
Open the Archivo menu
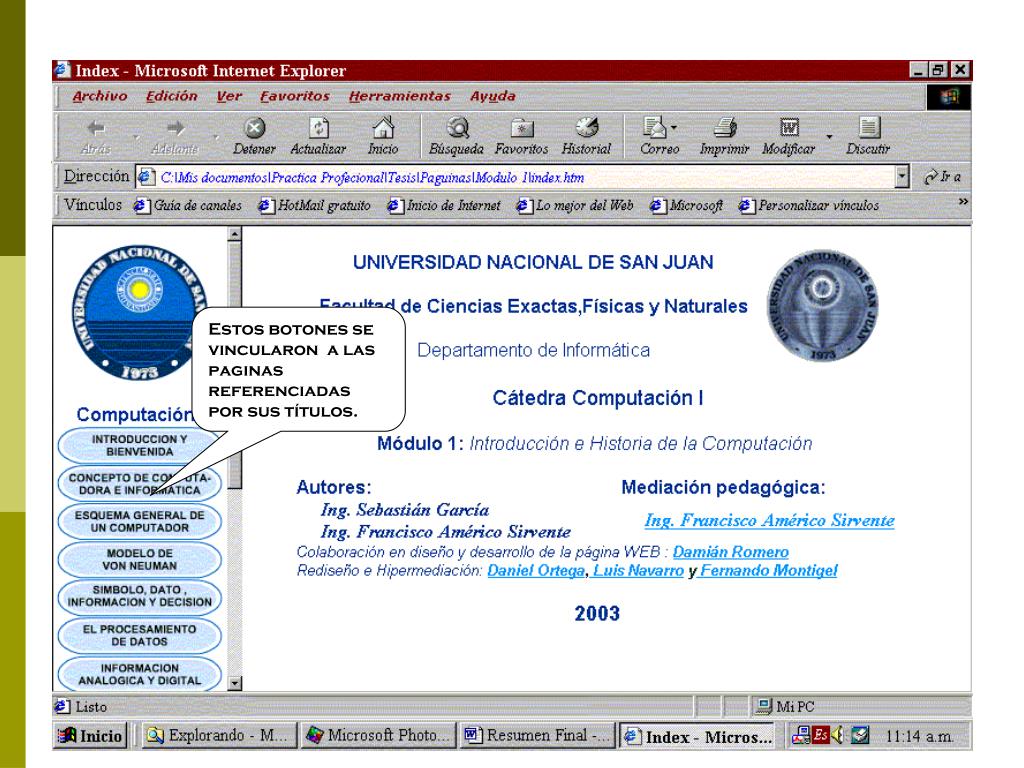click(100, 96)
